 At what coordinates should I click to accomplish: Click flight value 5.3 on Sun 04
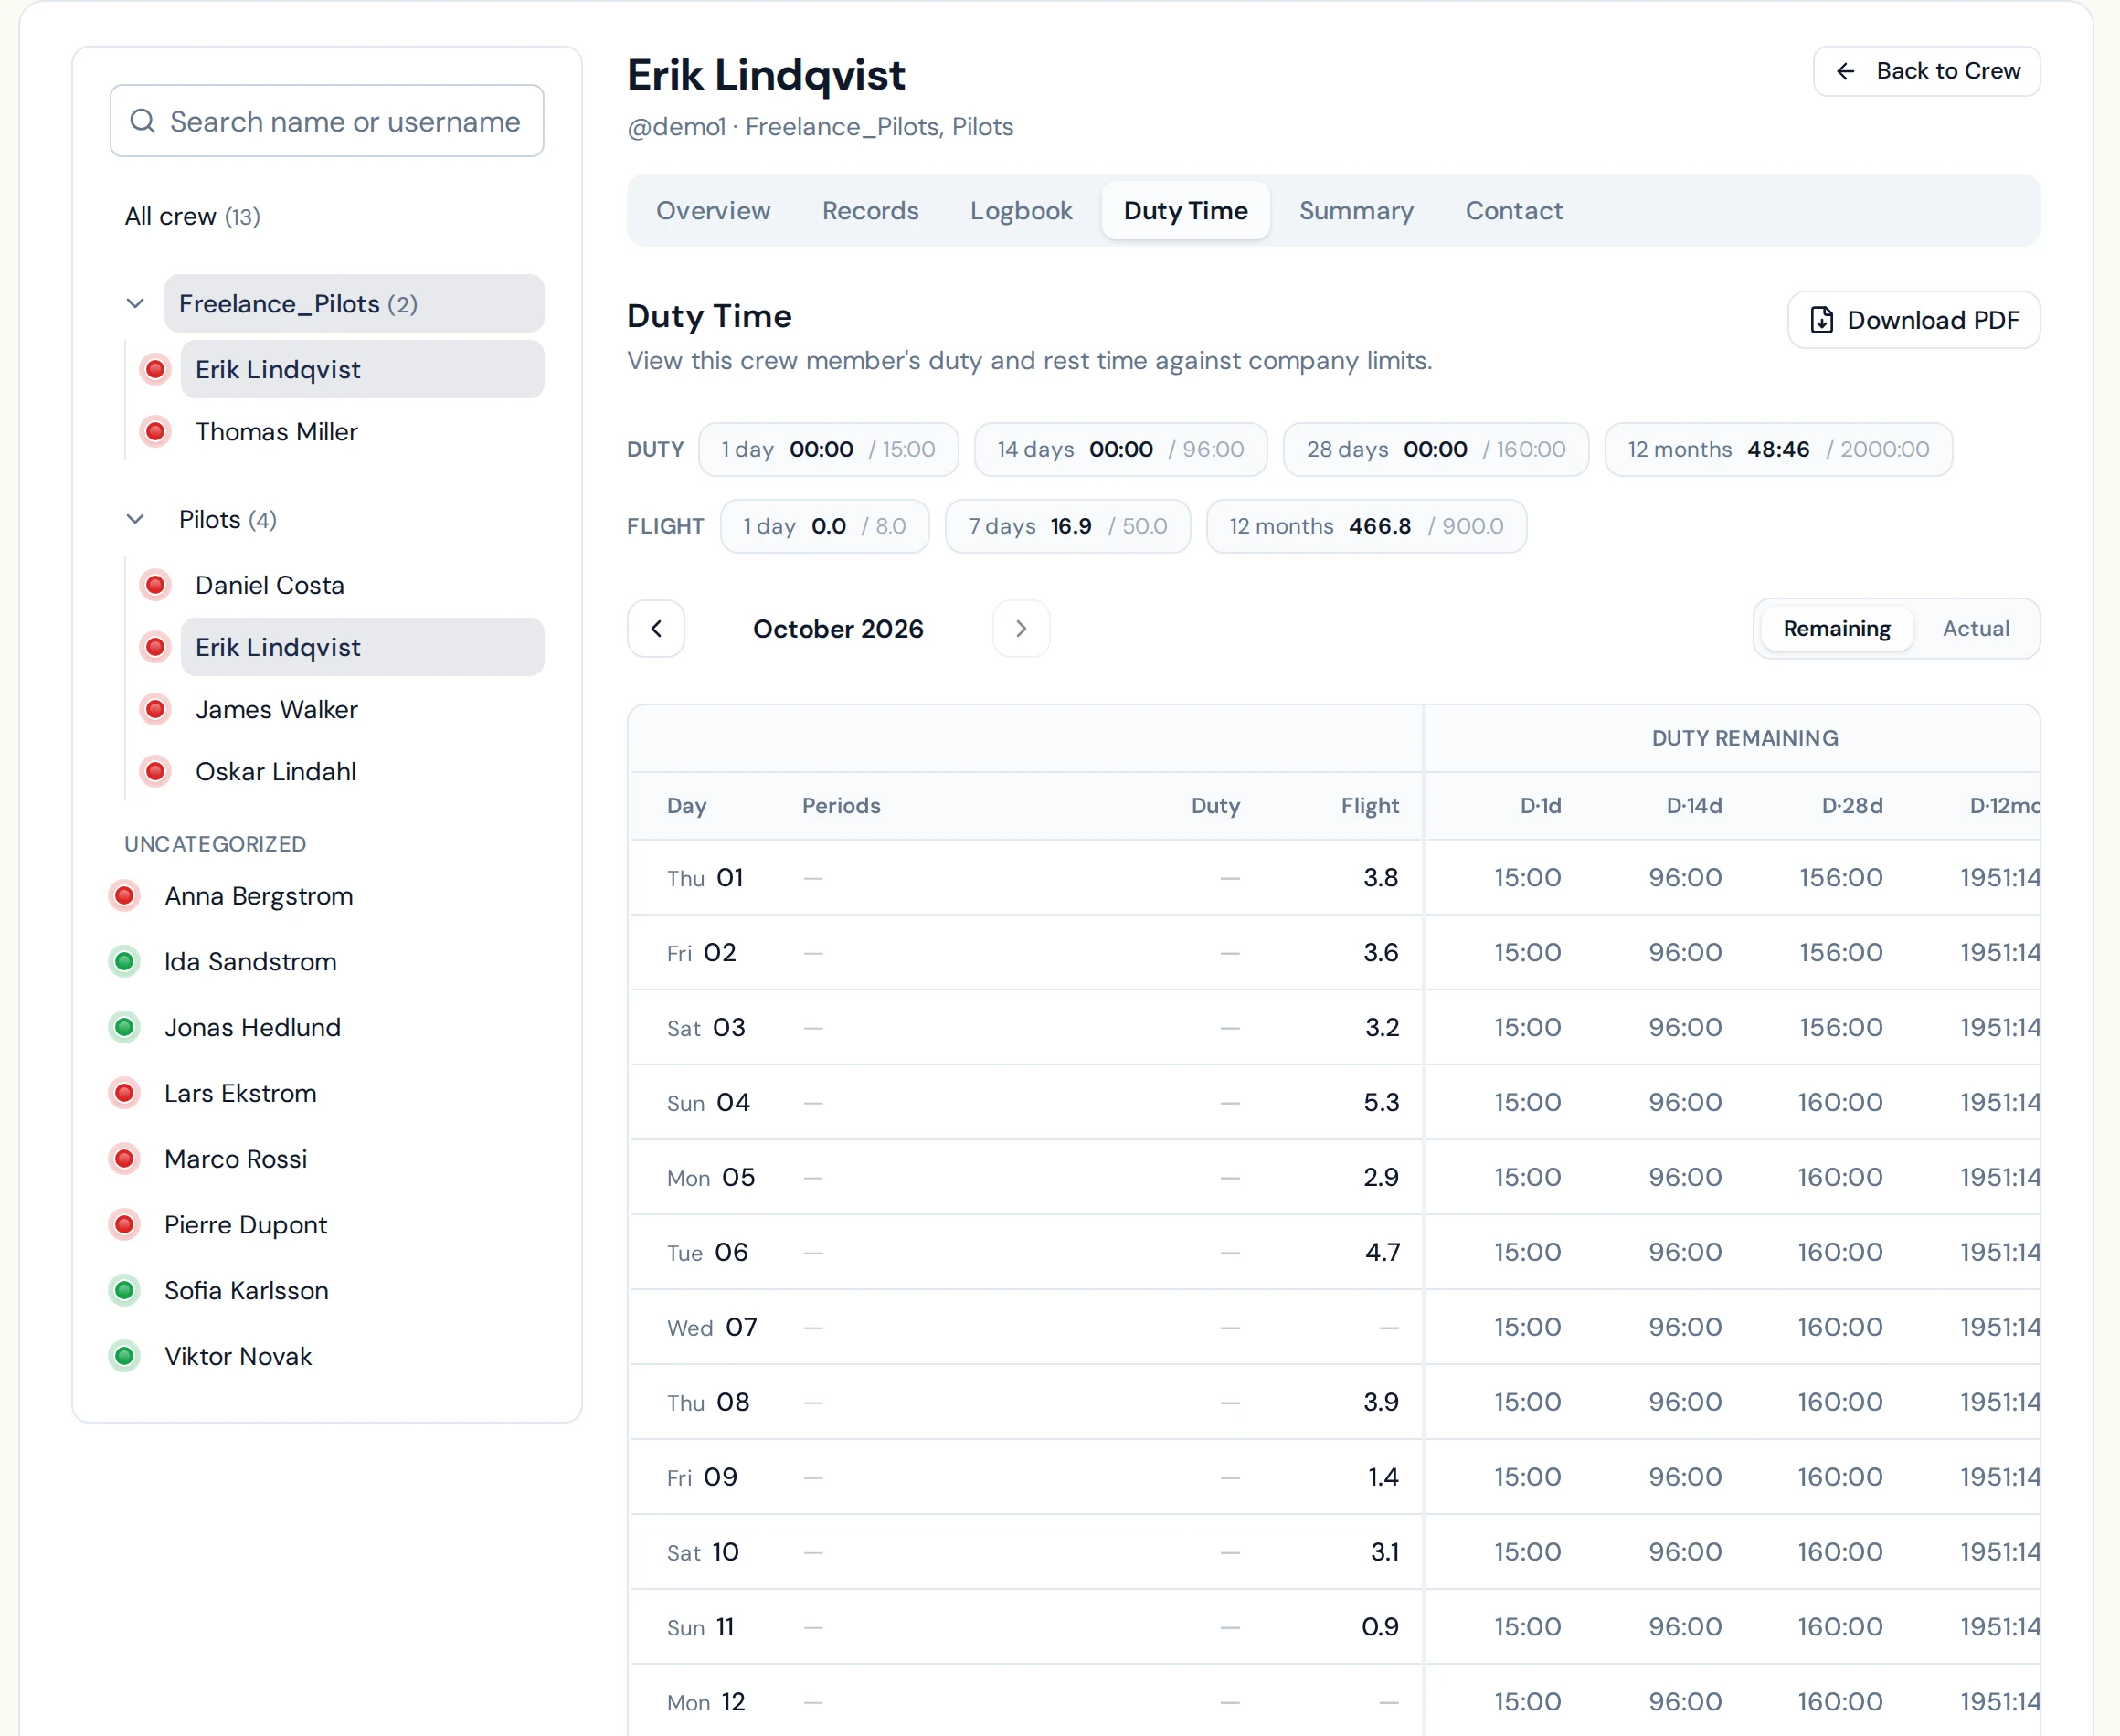click(1381, 1102)
